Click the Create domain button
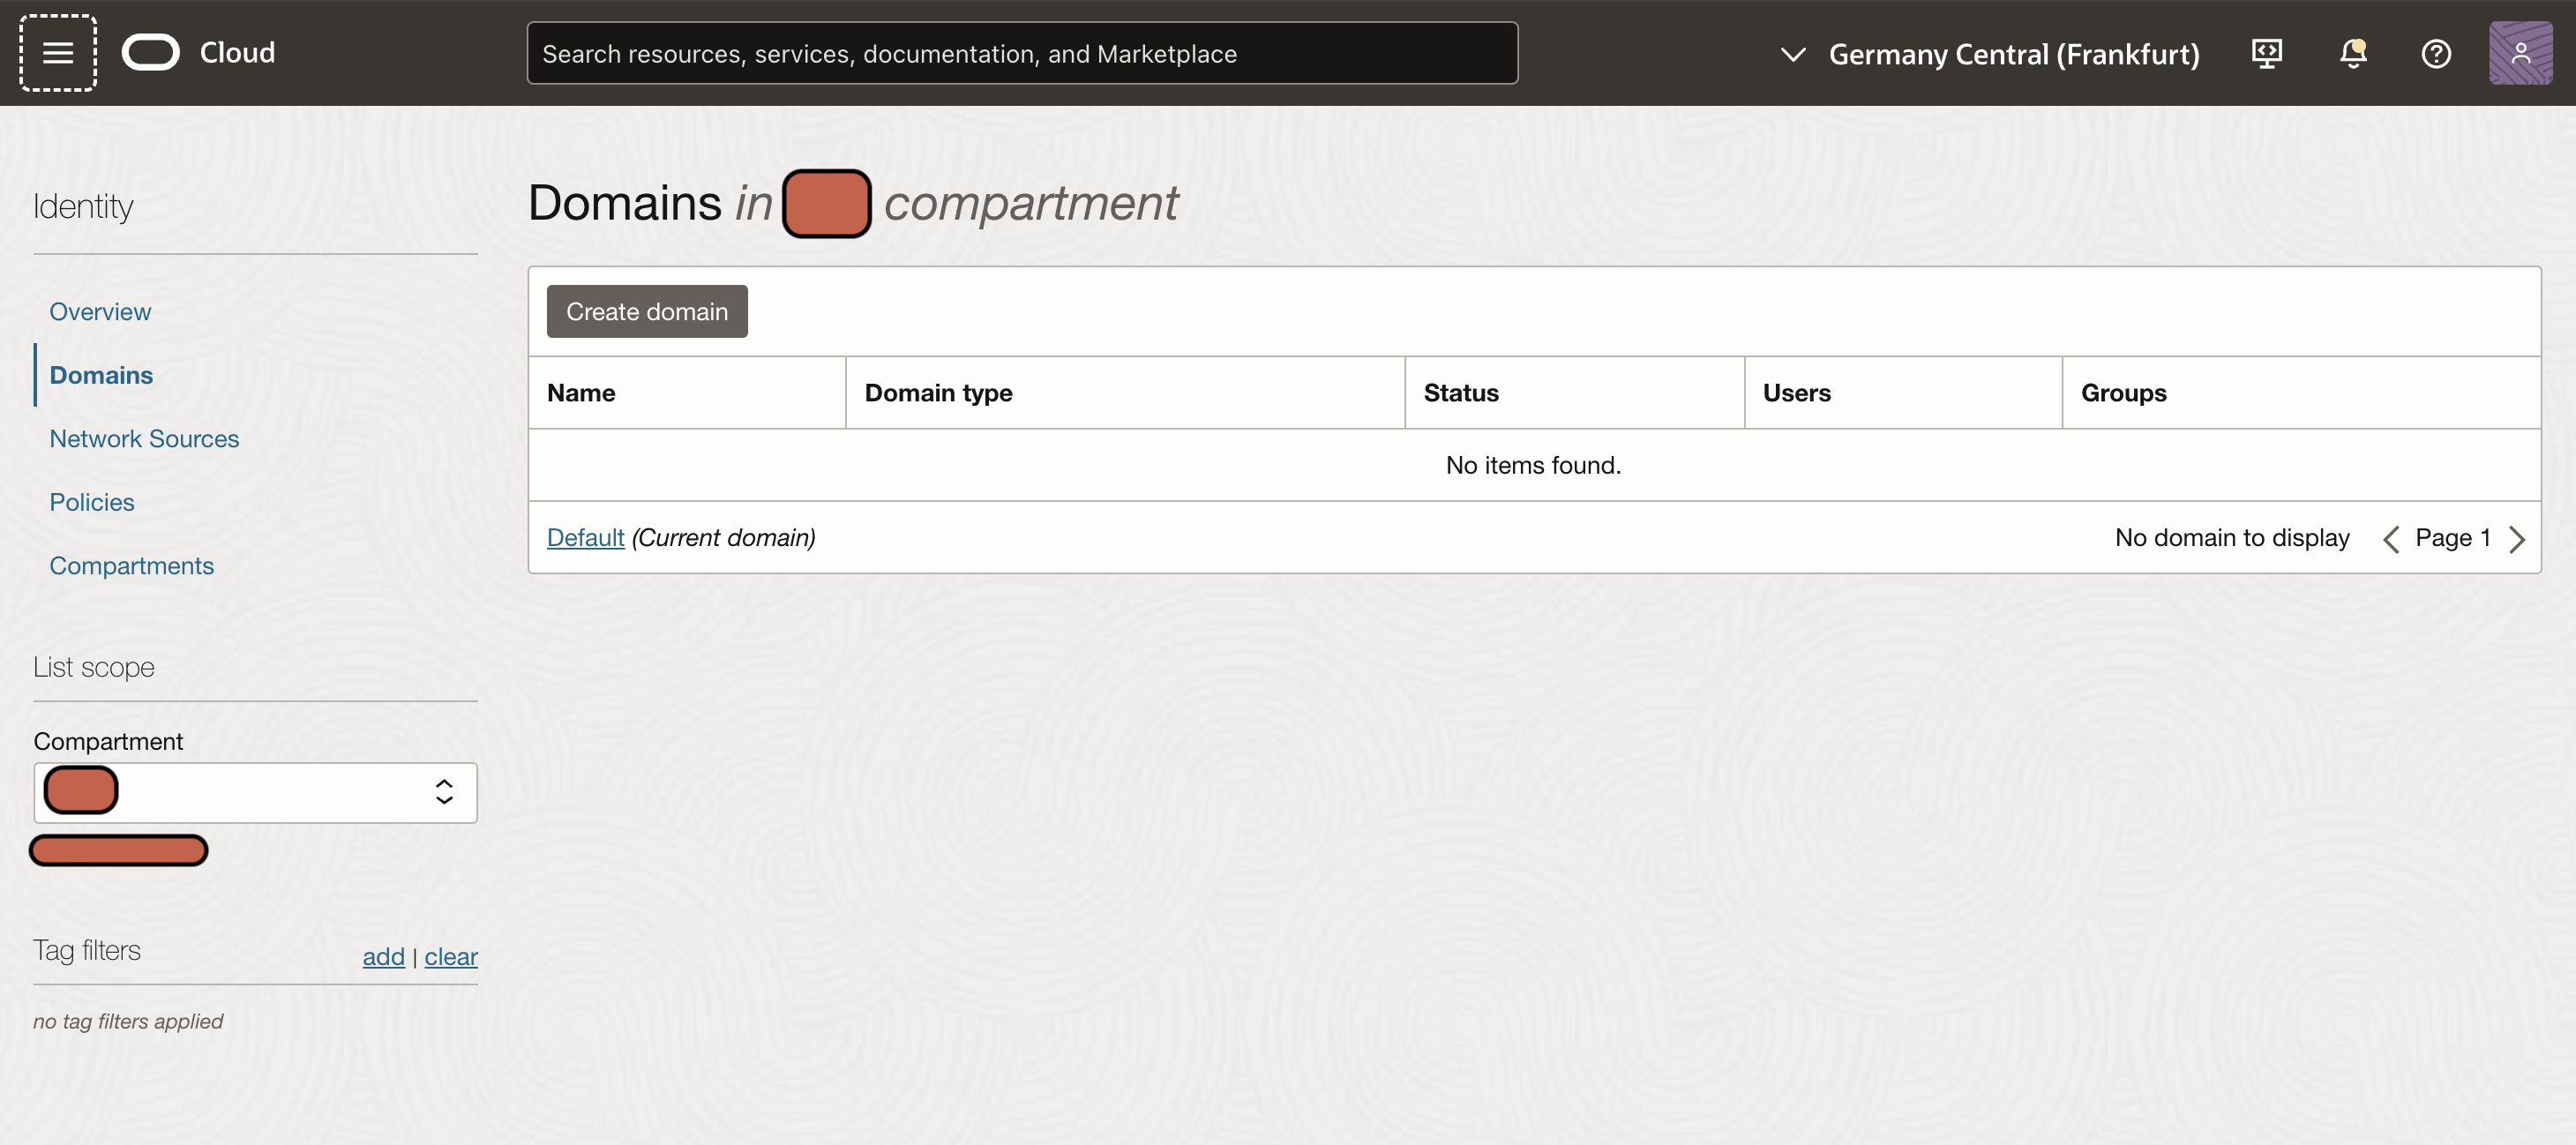 [646, 311]
